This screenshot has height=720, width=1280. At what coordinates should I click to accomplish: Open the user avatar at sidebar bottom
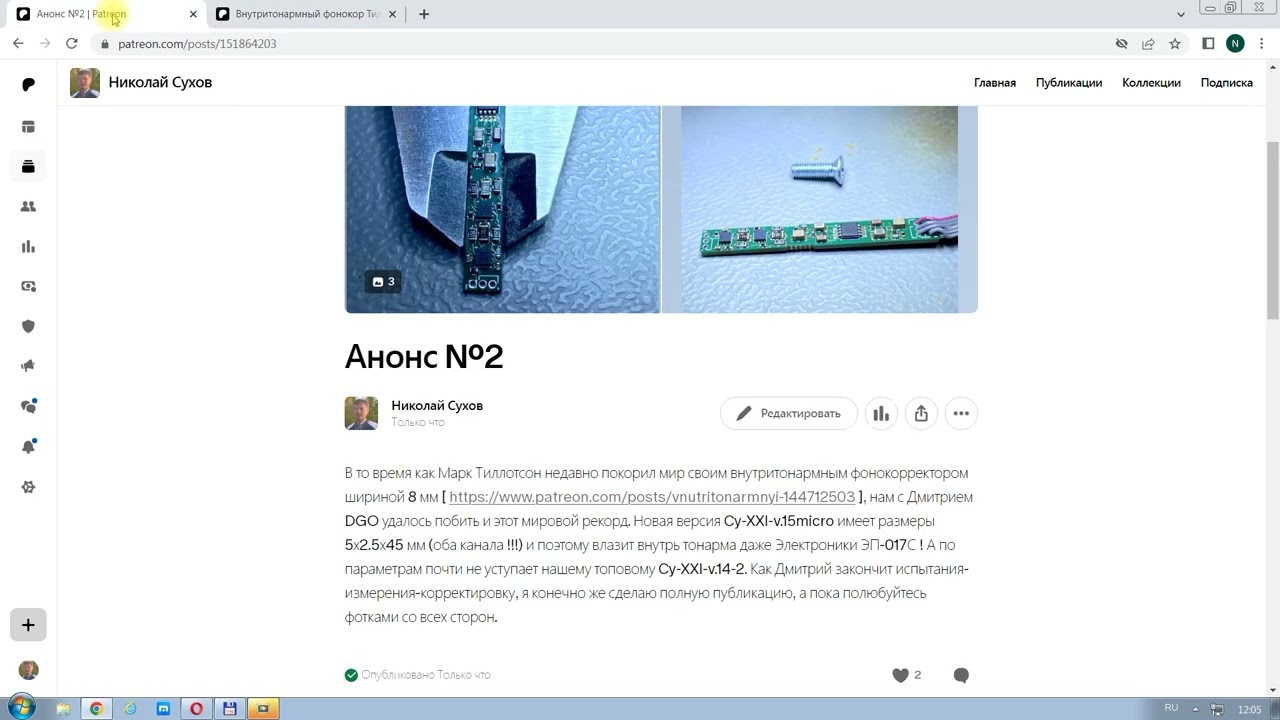pos(28,669)
